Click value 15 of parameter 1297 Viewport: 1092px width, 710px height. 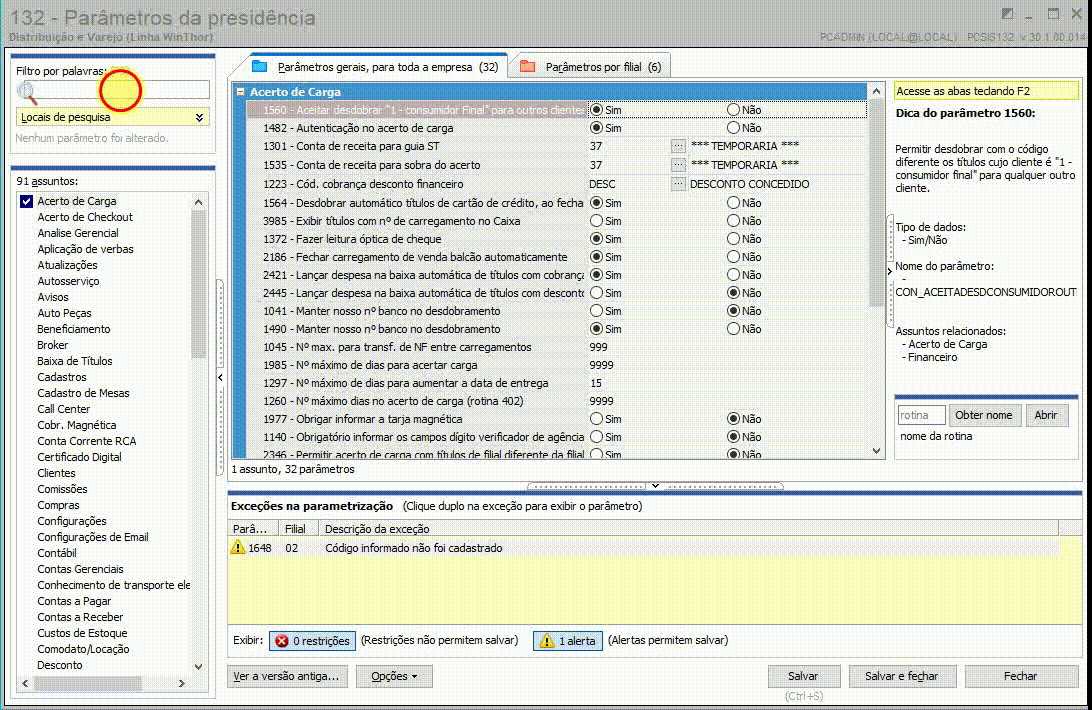point(596,383)
